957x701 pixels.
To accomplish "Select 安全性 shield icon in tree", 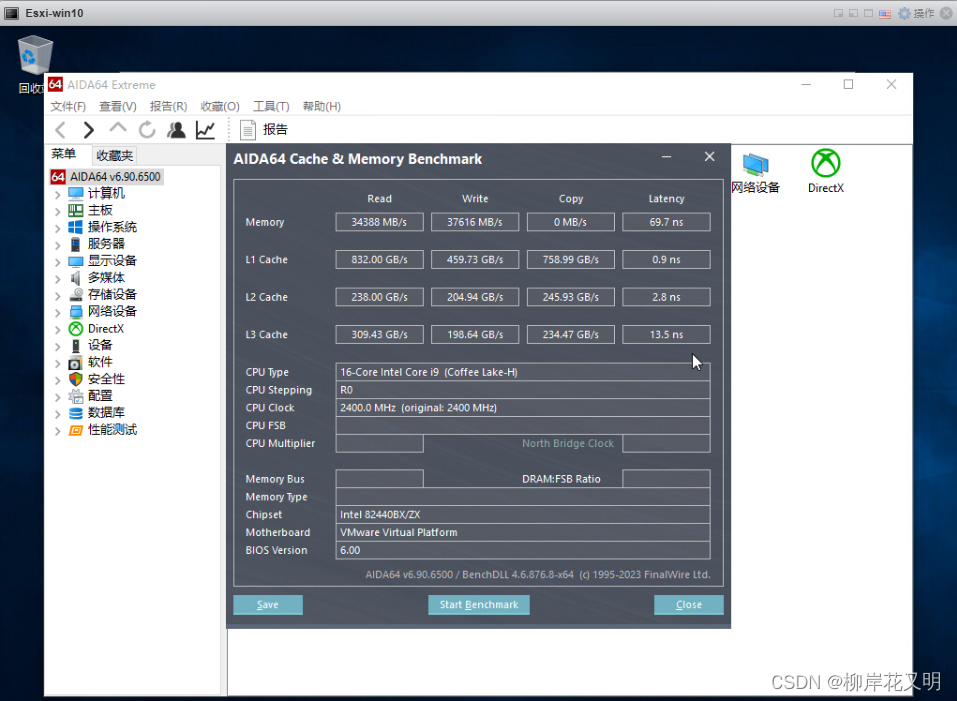I will pos(76,379).
